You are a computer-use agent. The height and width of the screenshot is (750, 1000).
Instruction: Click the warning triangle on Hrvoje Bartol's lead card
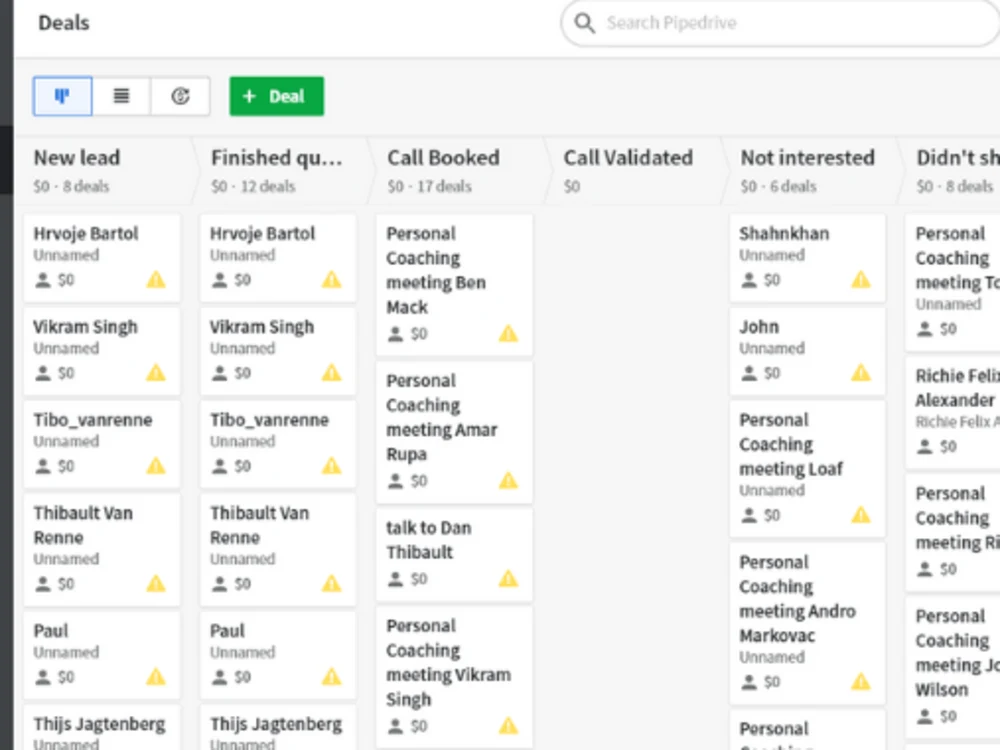point(155,280)
